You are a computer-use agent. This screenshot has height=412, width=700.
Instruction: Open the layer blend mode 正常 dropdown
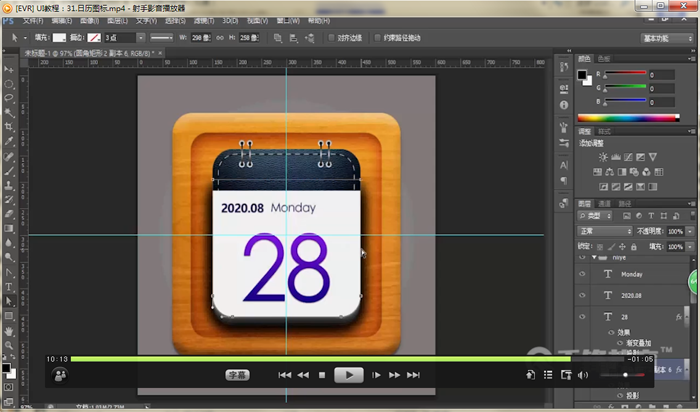click(605, 230)
